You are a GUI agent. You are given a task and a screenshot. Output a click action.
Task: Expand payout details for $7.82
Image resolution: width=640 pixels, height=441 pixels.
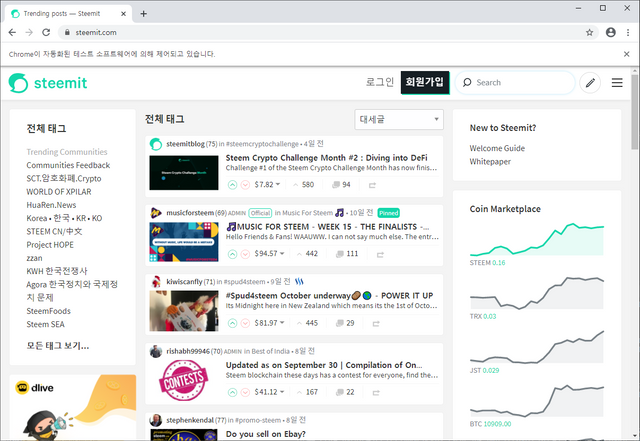click(267, 185)
